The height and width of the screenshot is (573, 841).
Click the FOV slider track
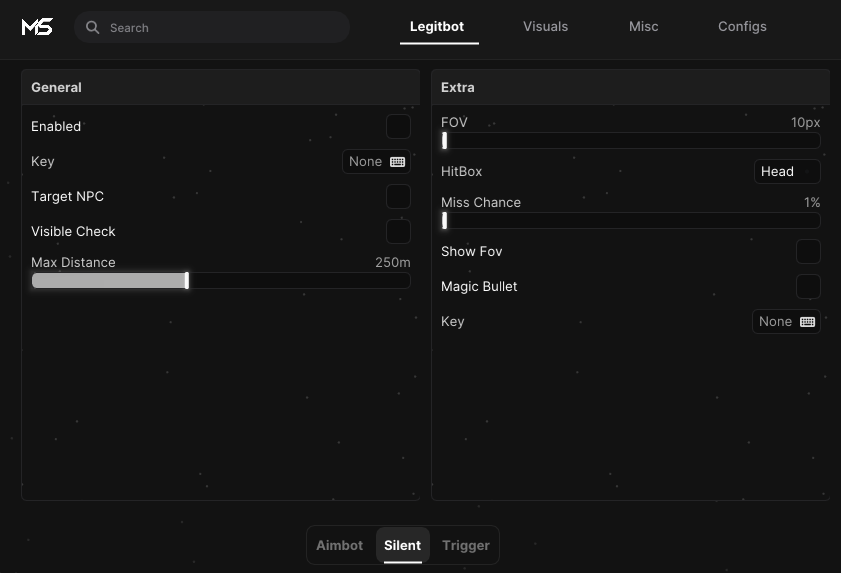pos(631,141)
